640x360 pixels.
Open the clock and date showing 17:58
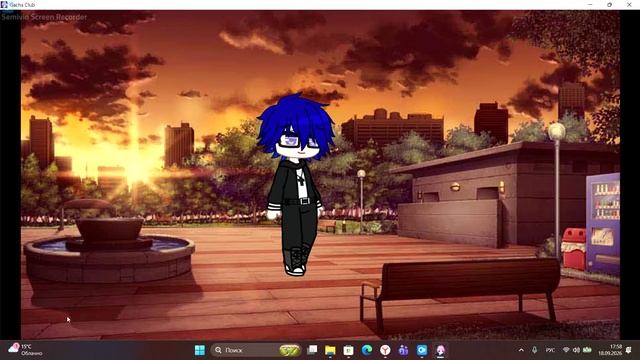coord(610,350)
